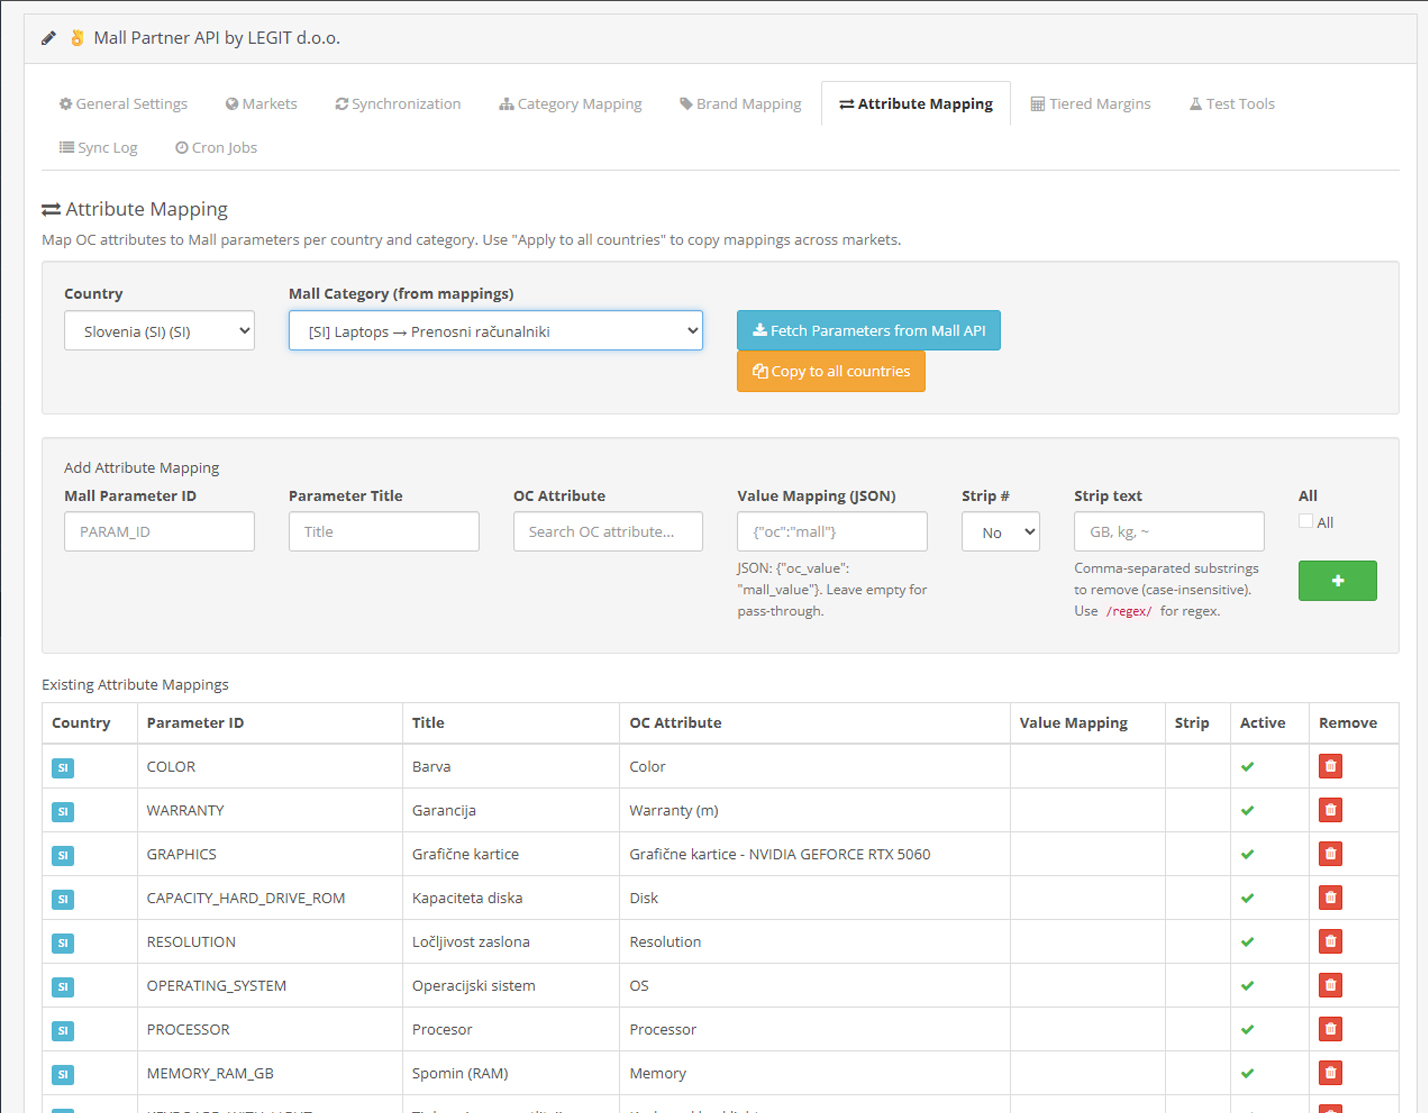Screen dimensions: 1428x1113
Task: Delete the WARRANTY attribute mapping
Action: coord(1330,810)
